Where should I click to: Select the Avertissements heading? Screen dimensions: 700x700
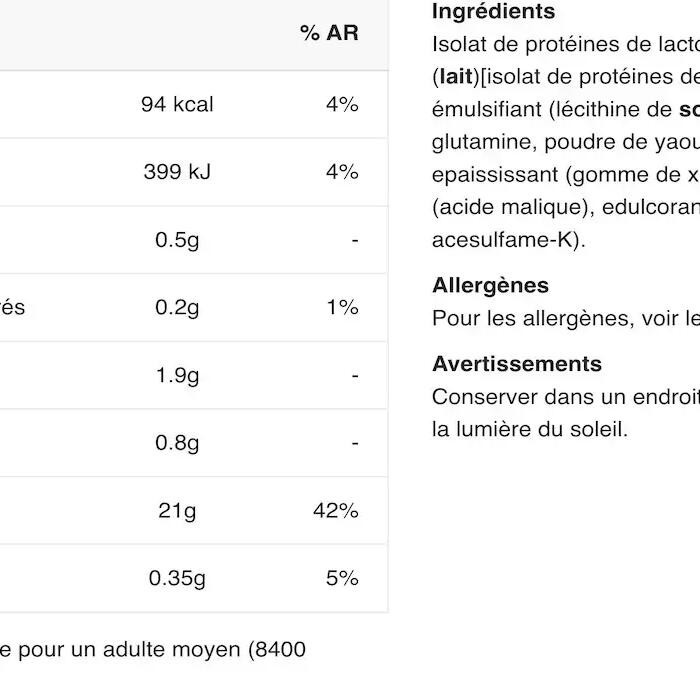pos(517,363)
